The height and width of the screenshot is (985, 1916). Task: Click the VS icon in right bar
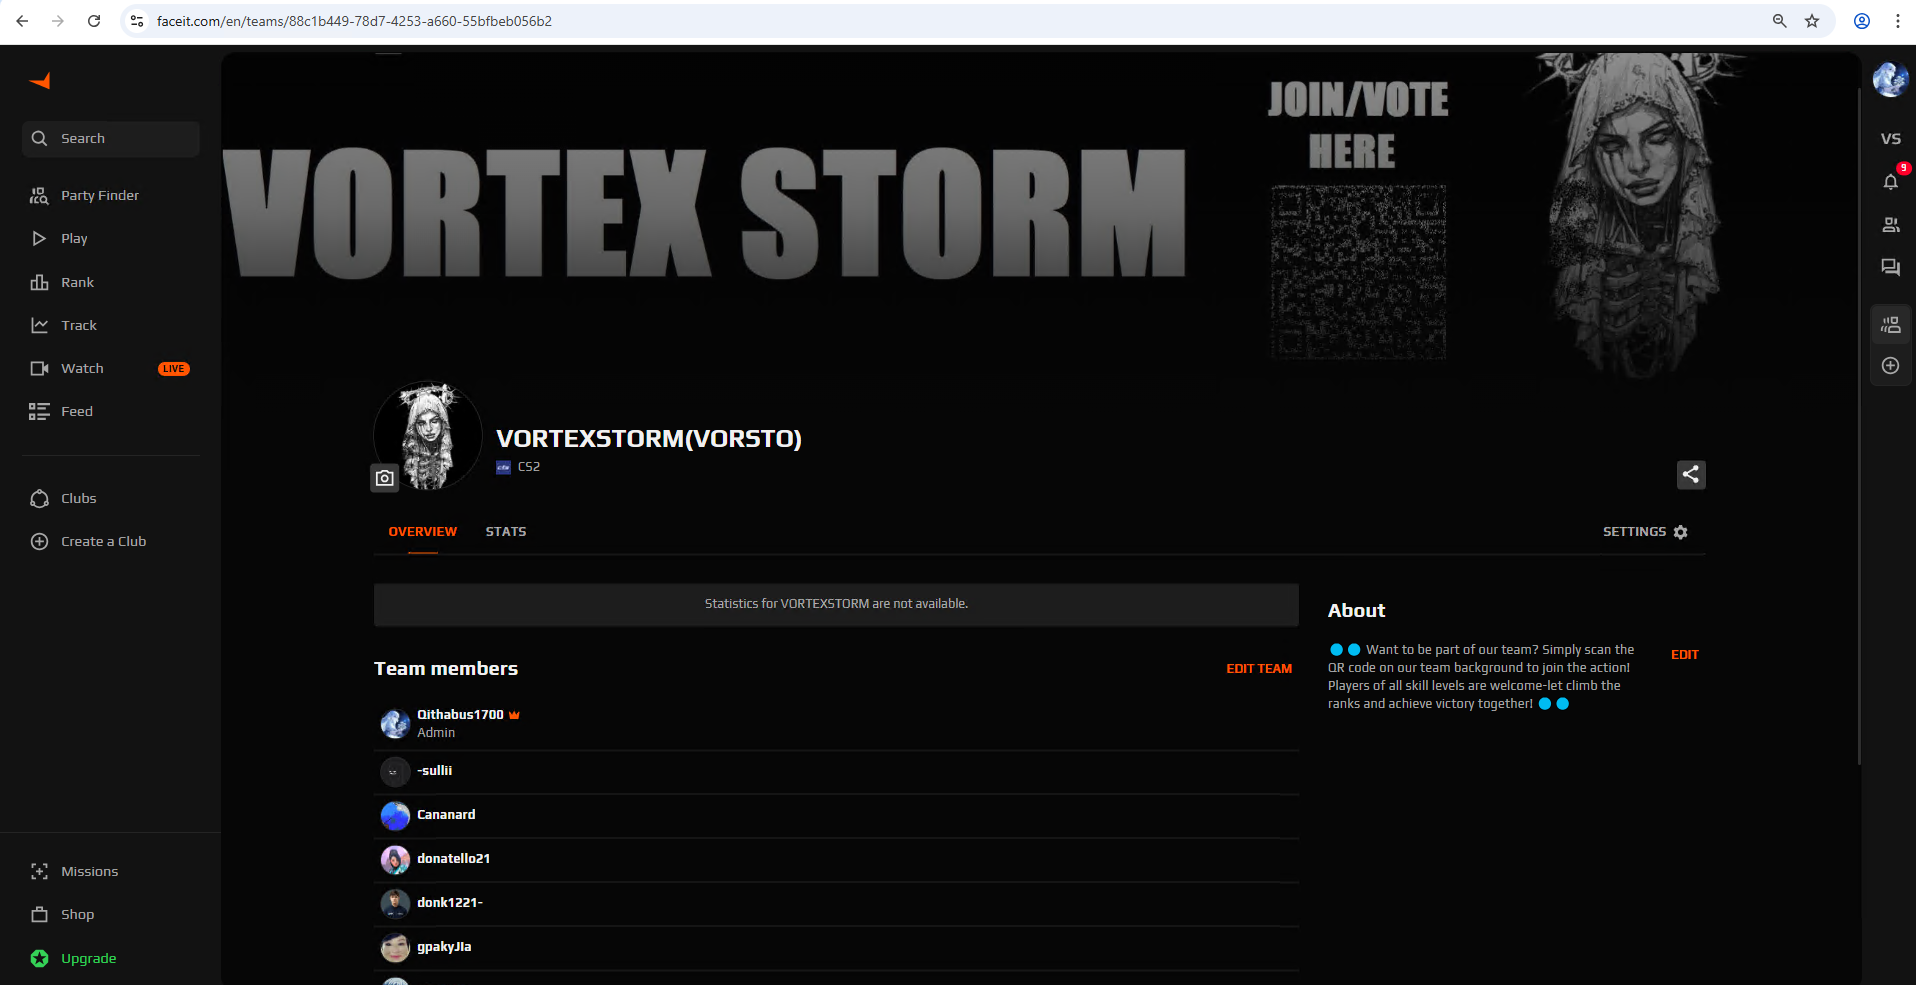1890,139
